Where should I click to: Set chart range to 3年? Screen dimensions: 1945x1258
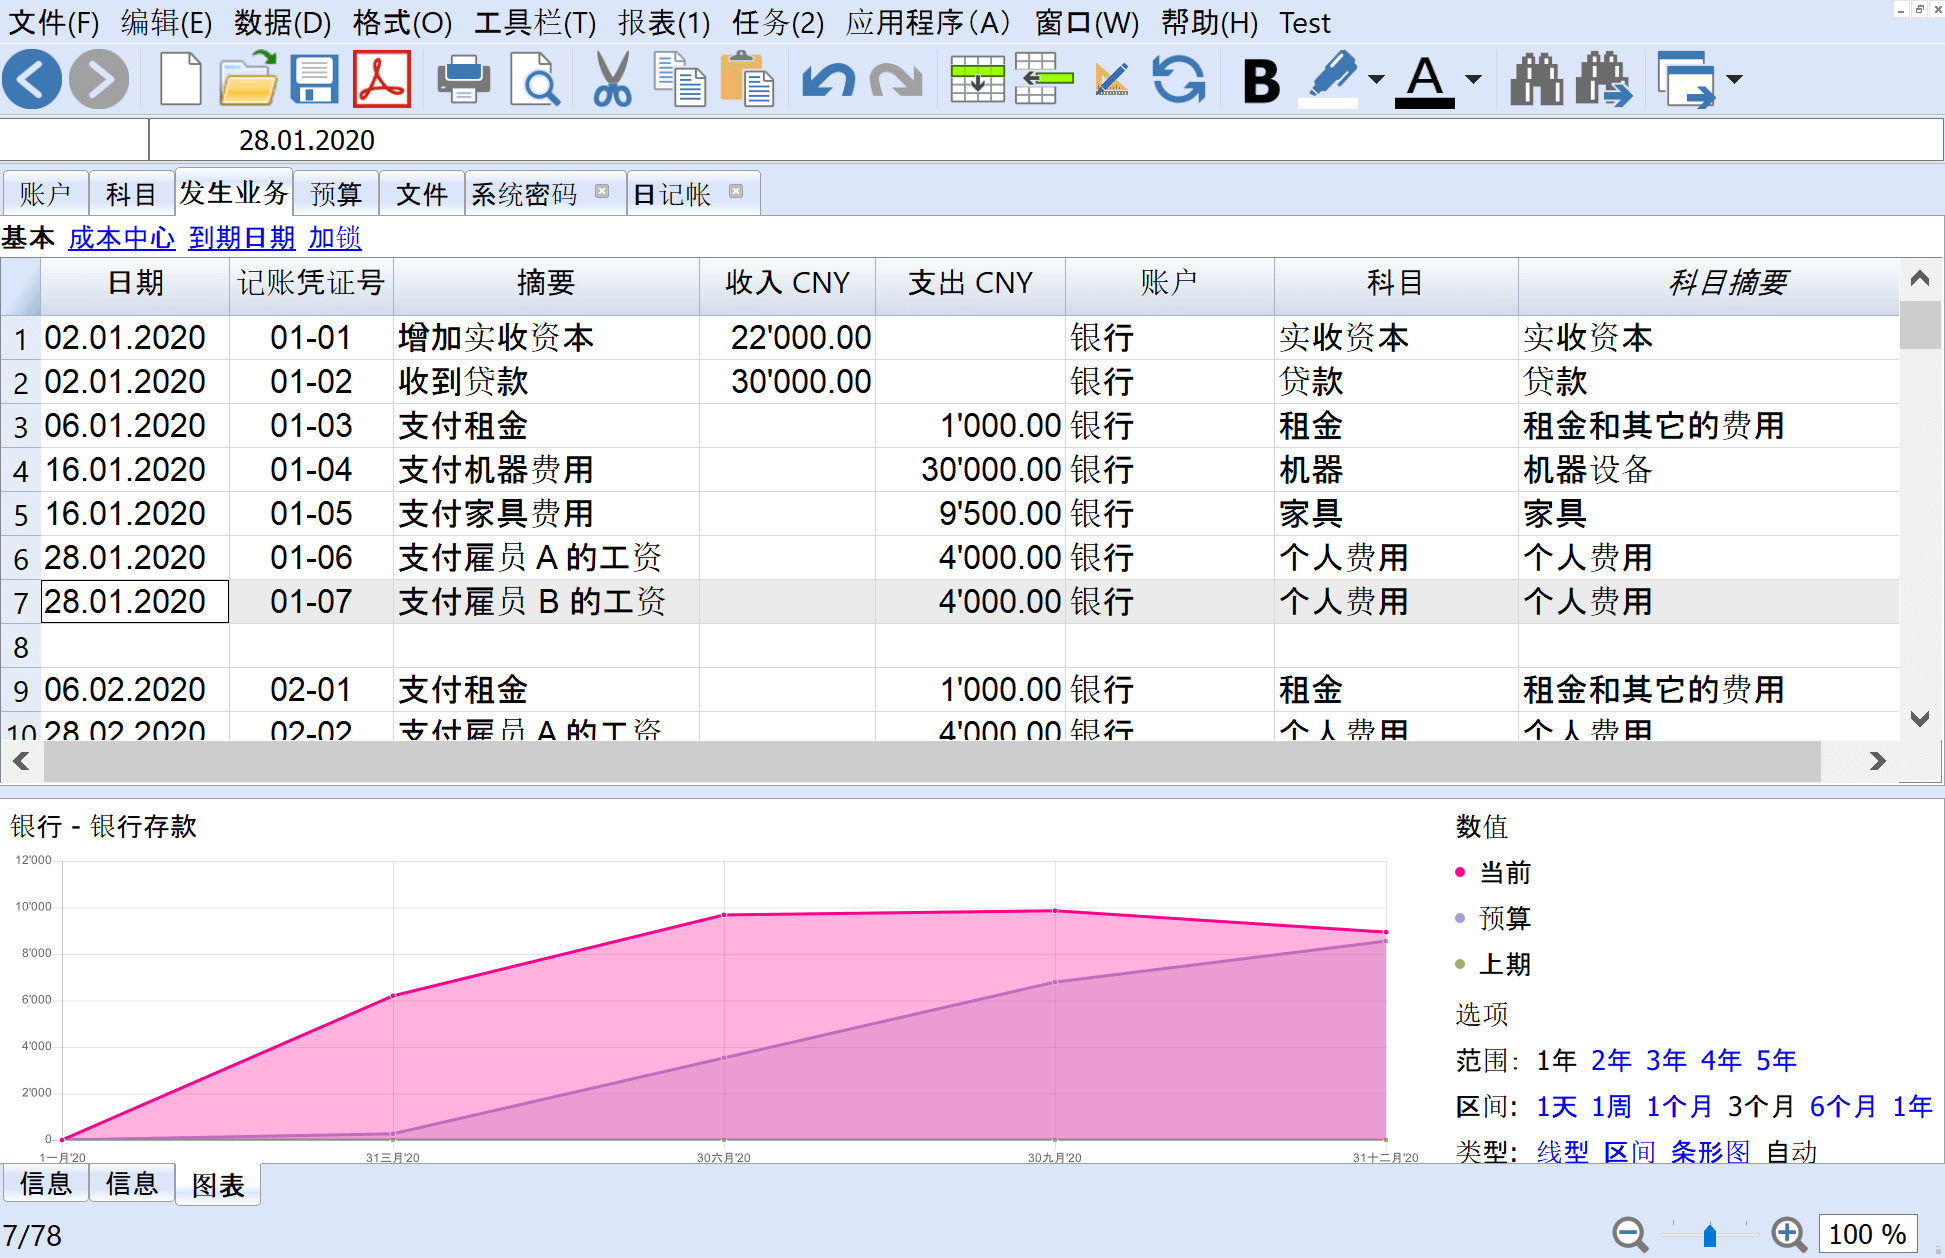click(1665, 1060)
